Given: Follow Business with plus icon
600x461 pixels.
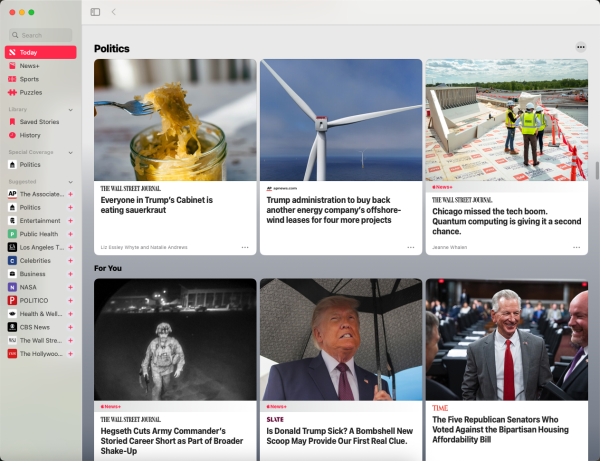Looking at the screenshot, I should point(70,274).
